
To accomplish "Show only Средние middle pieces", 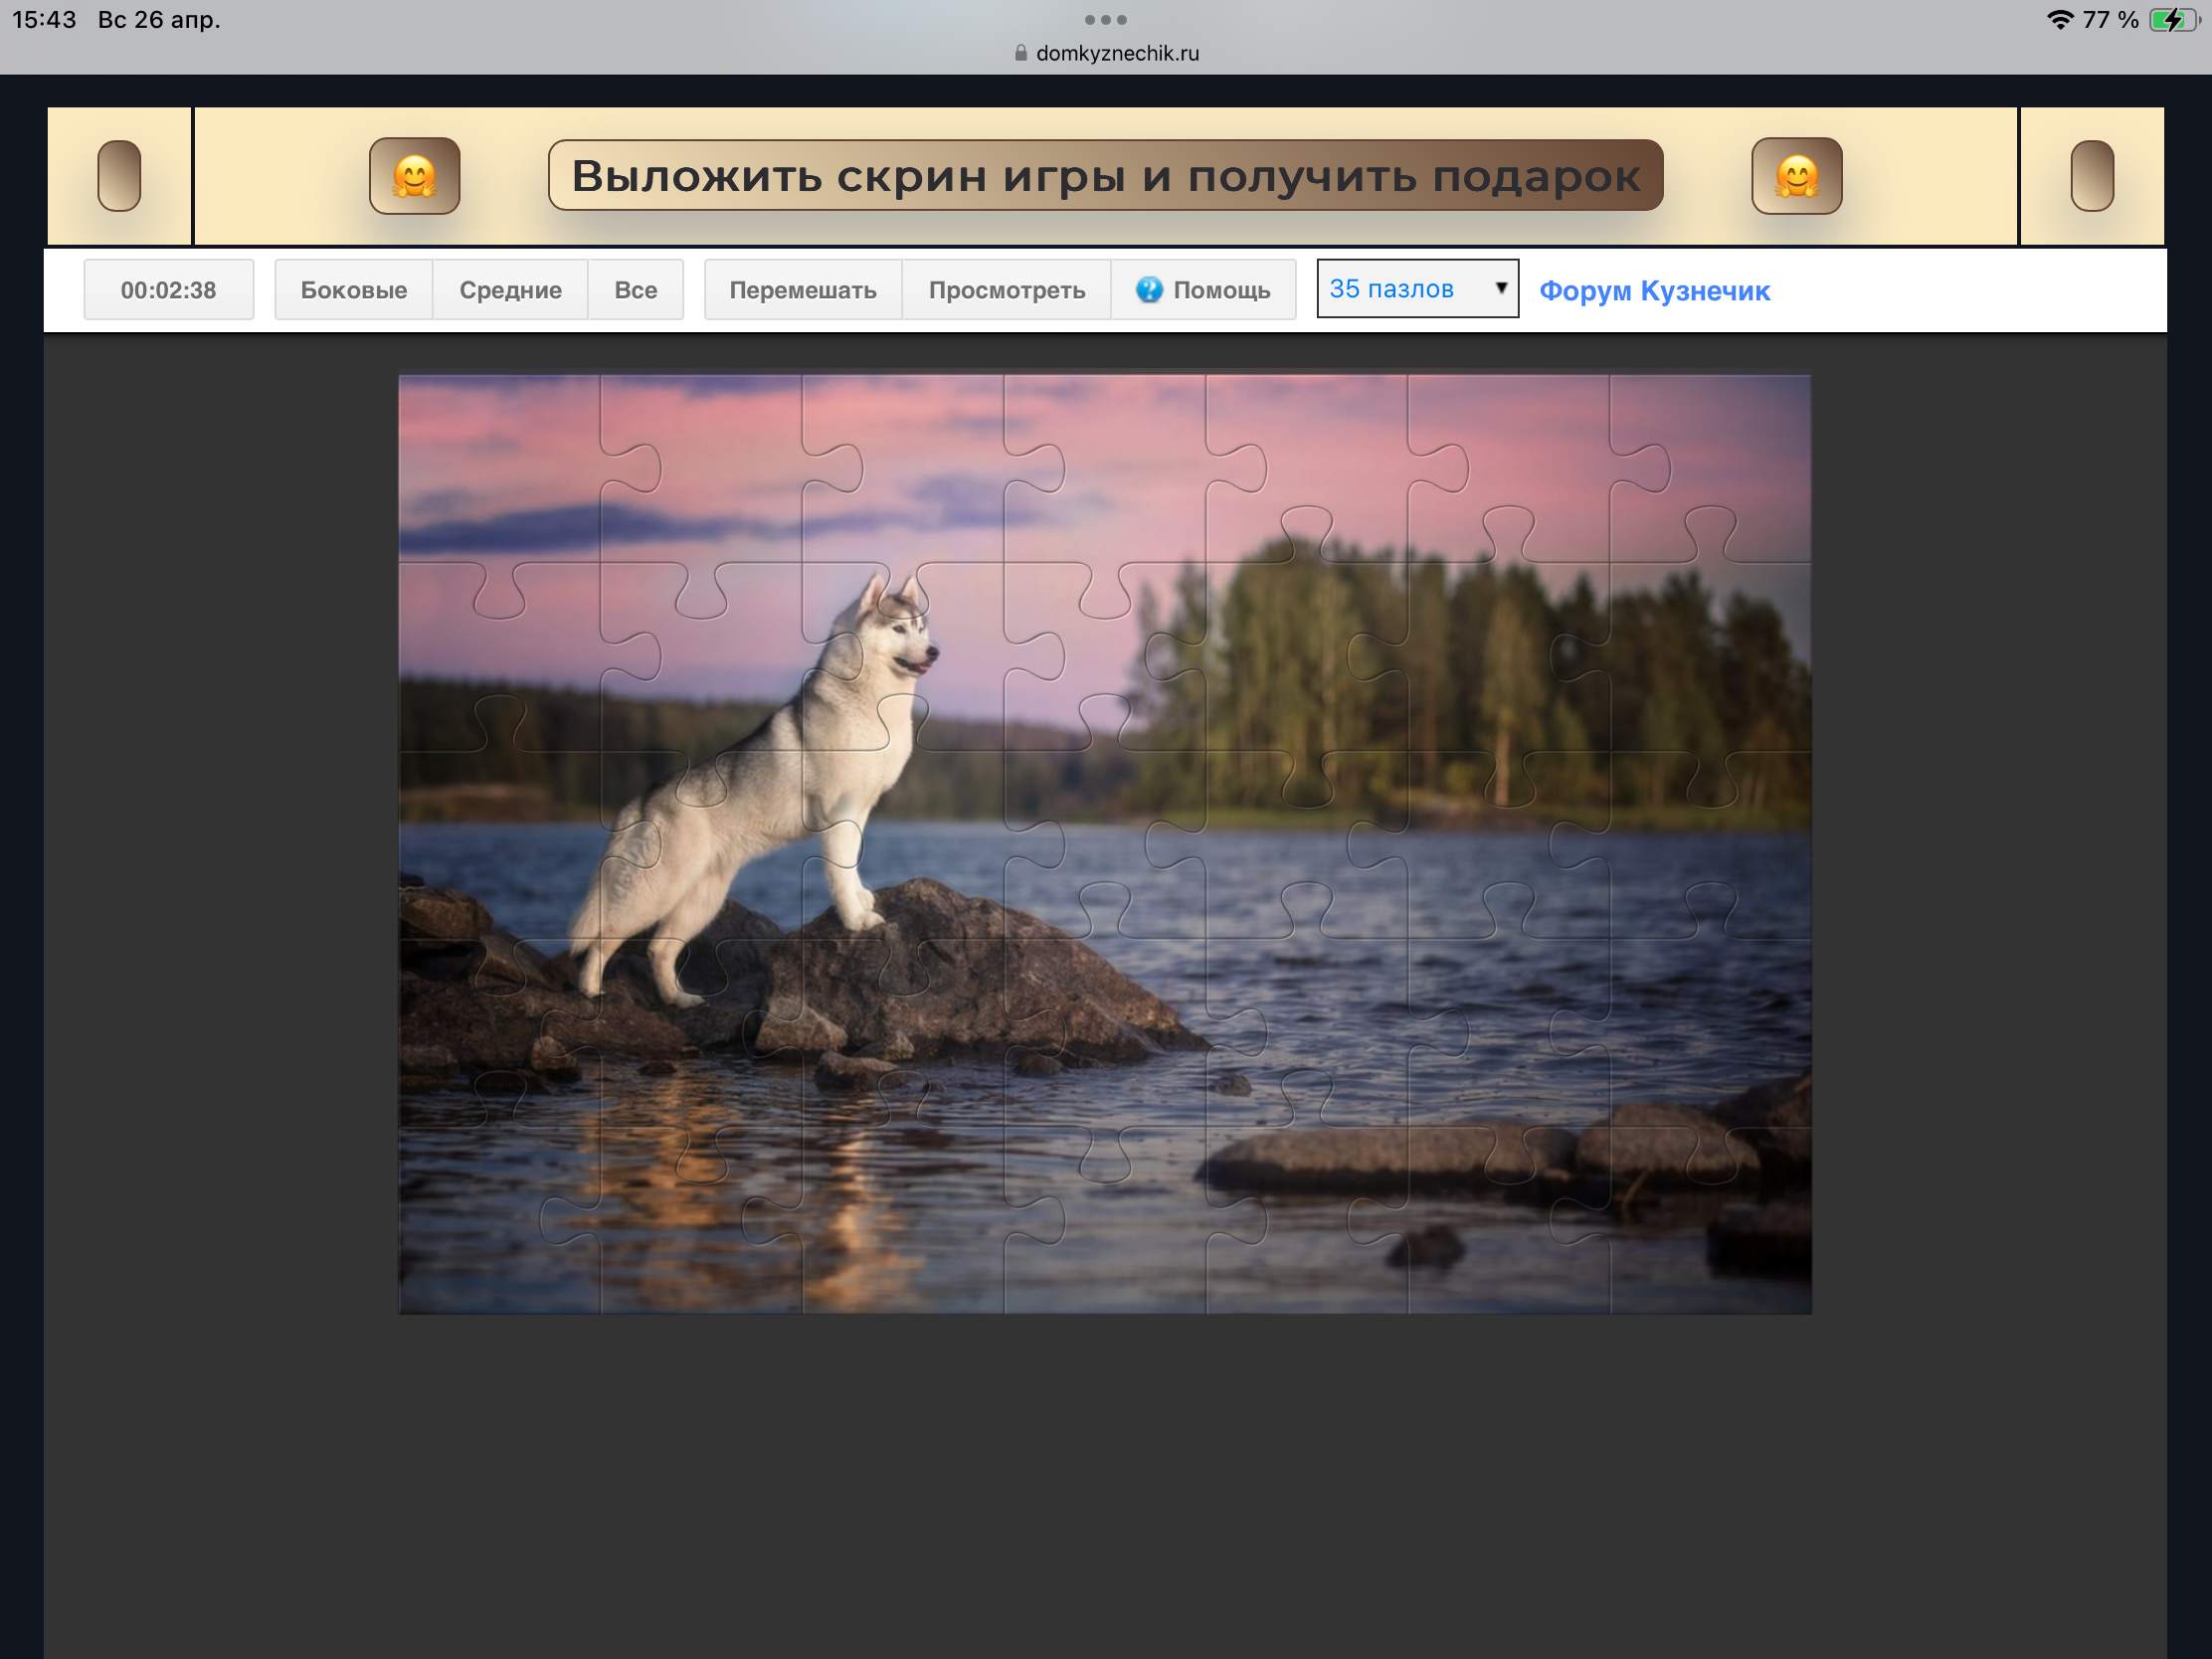I will (x=510, y=290).
